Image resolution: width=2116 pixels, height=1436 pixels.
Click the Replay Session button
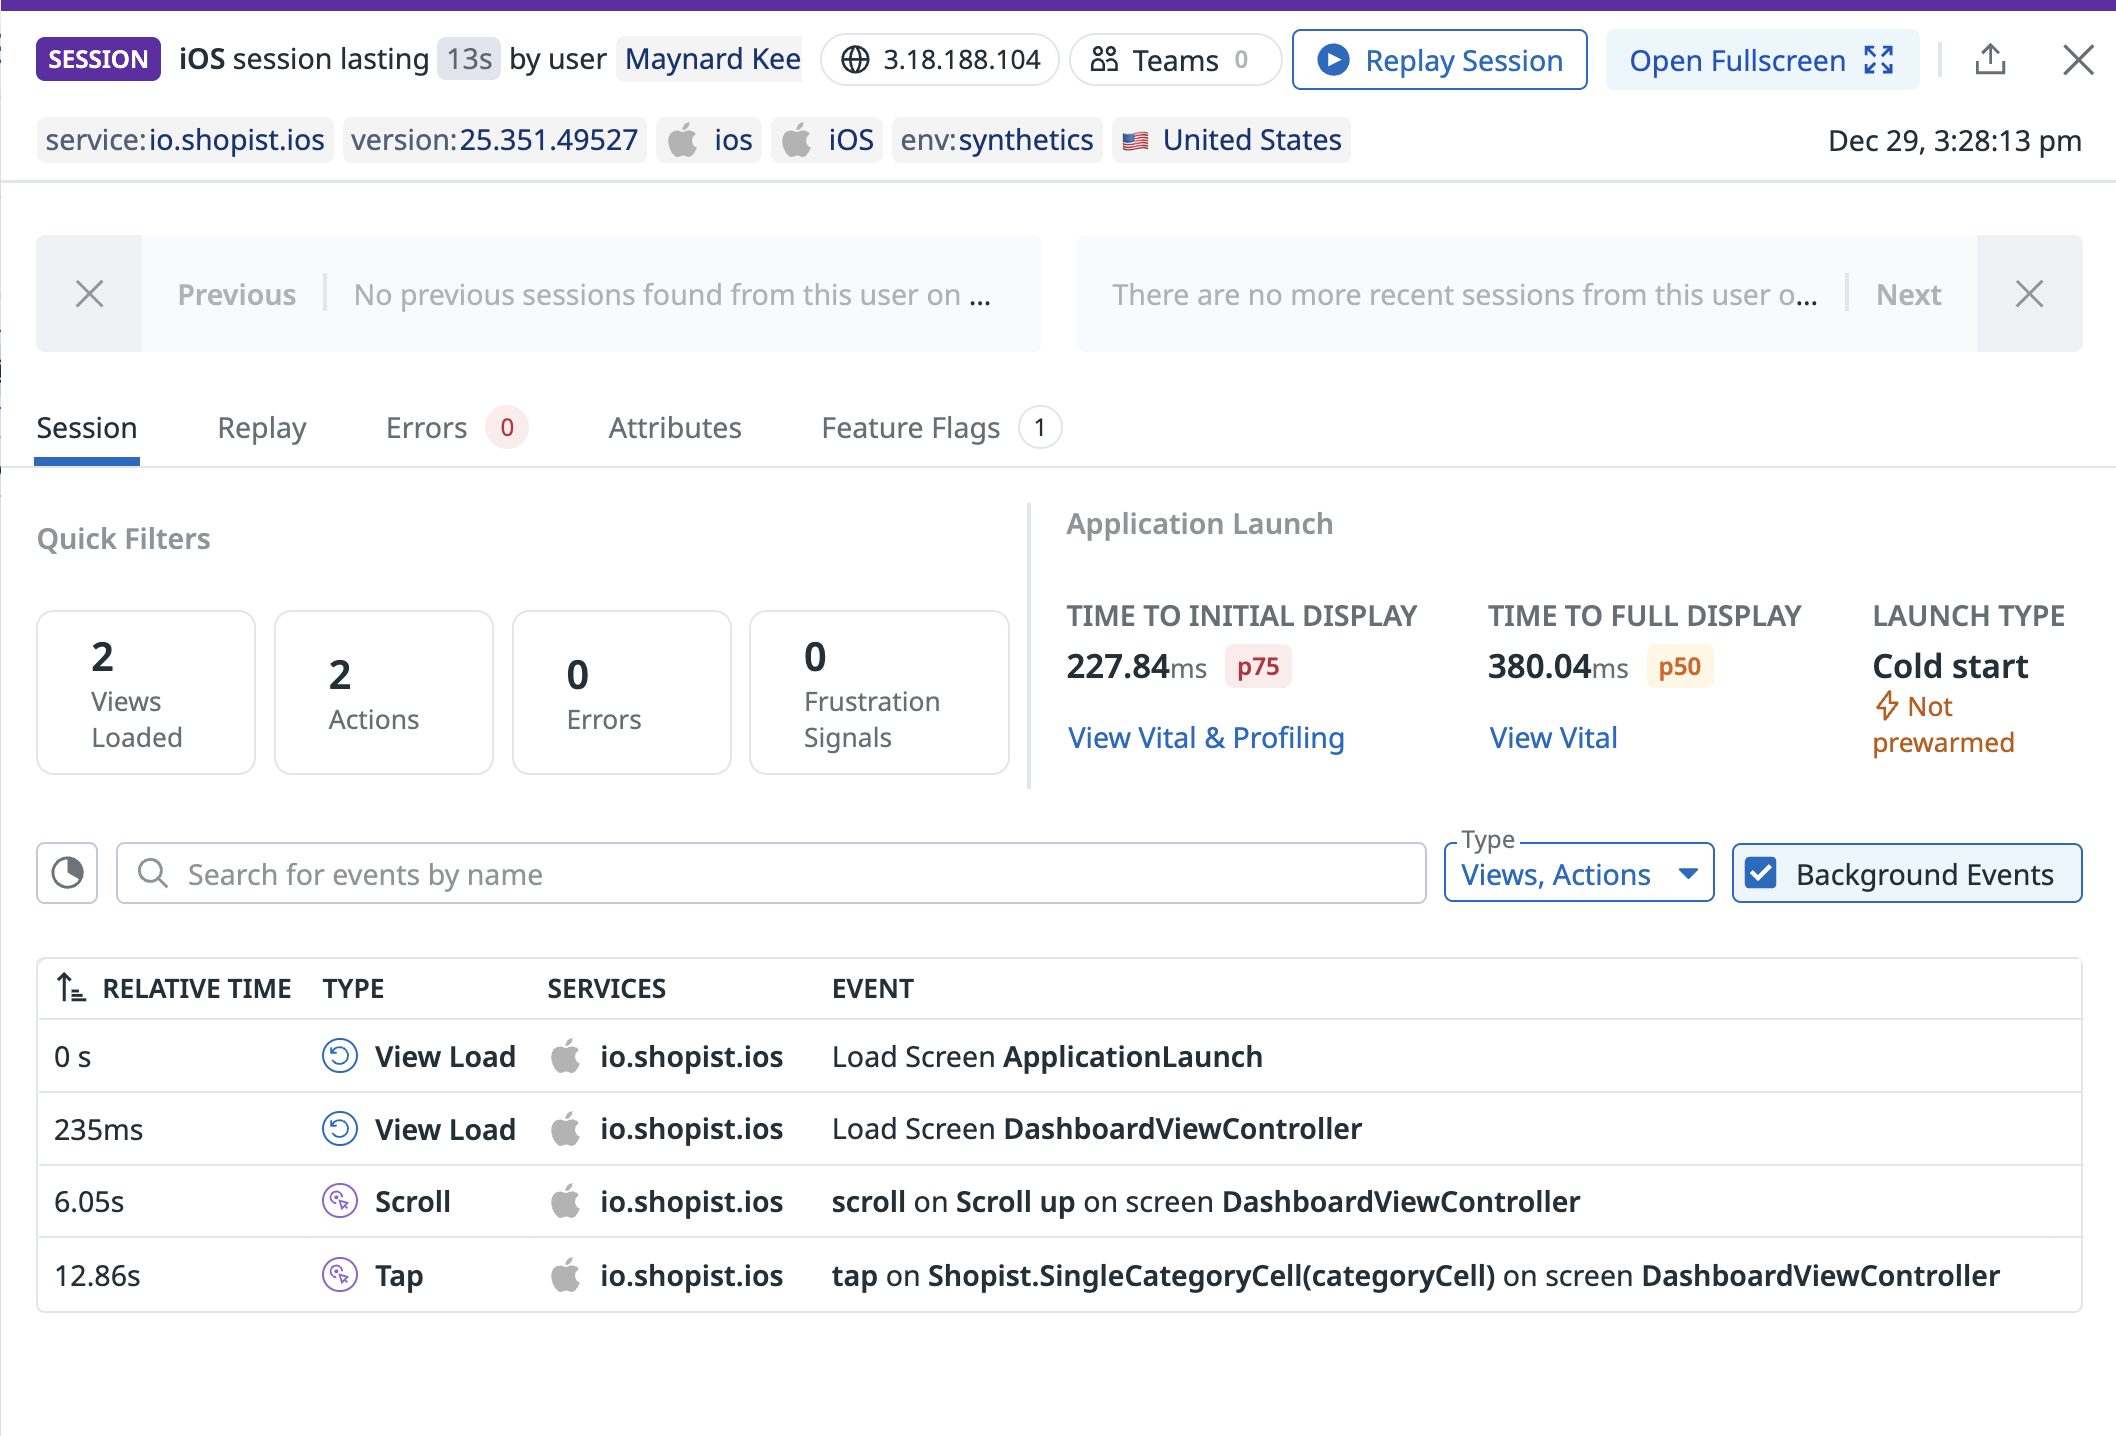[x=1439, y=60]
